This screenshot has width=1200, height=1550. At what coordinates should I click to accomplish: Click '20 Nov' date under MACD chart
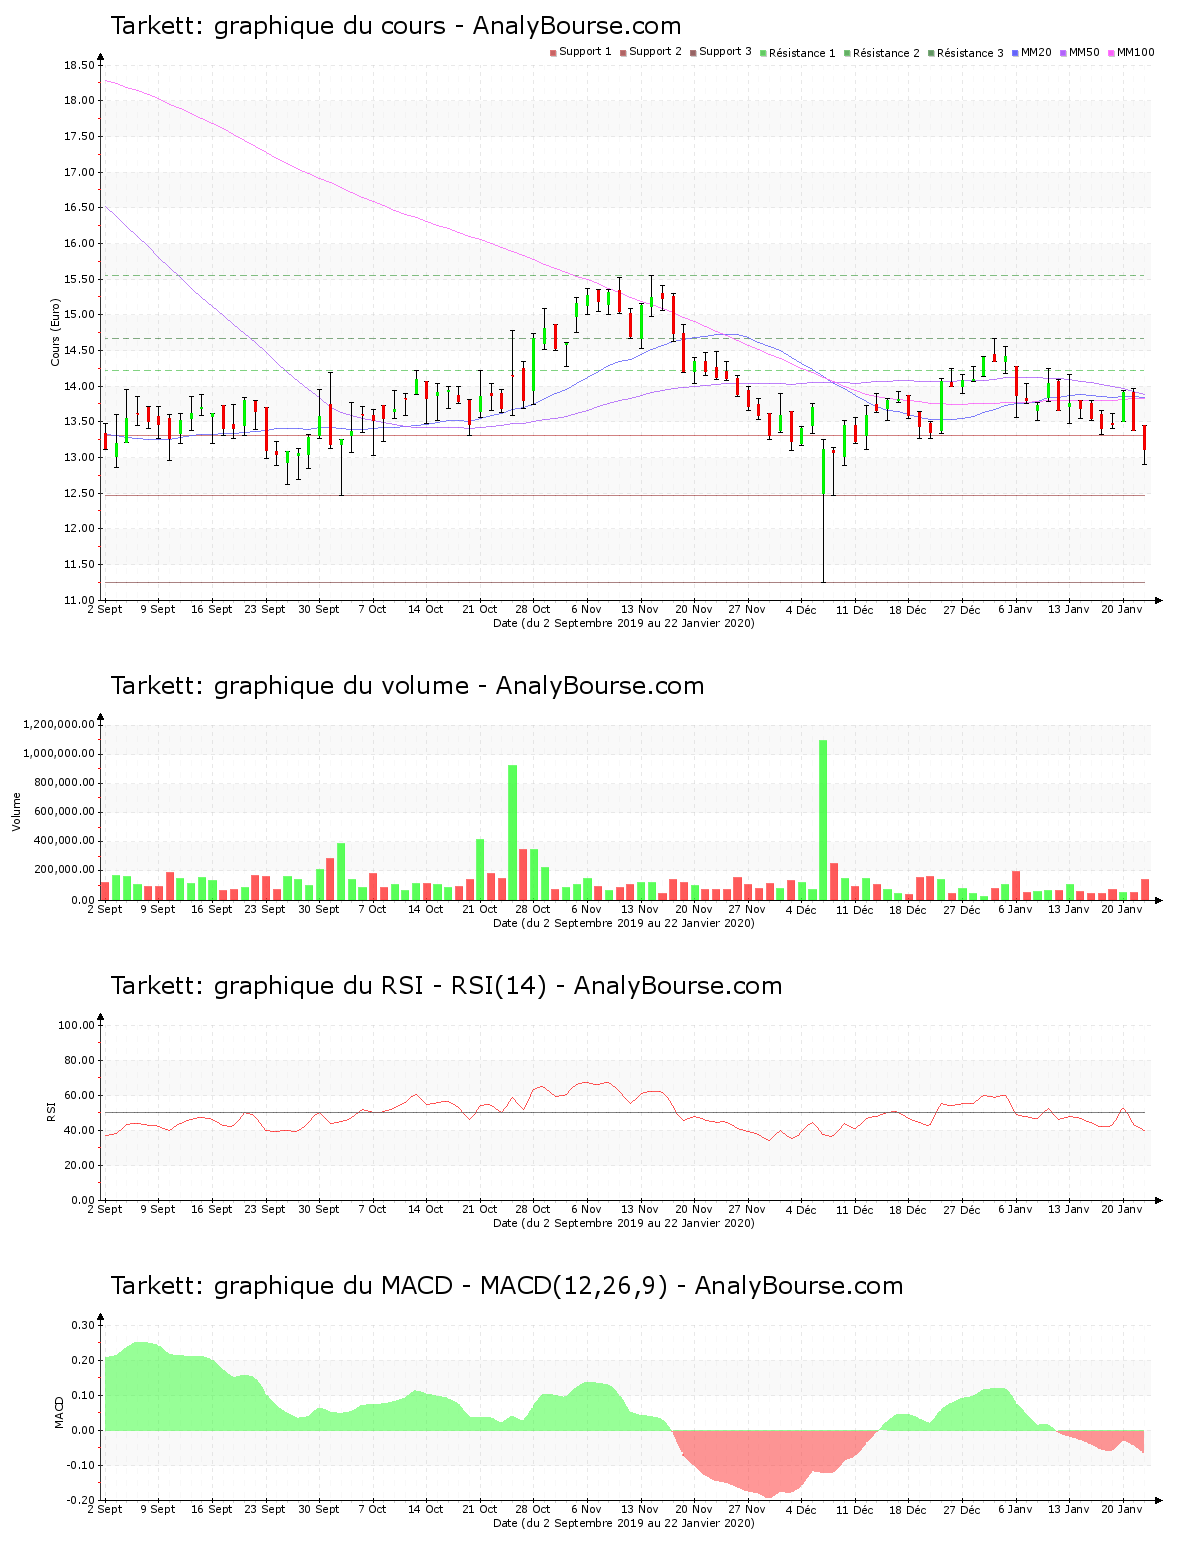[693, 1509]
